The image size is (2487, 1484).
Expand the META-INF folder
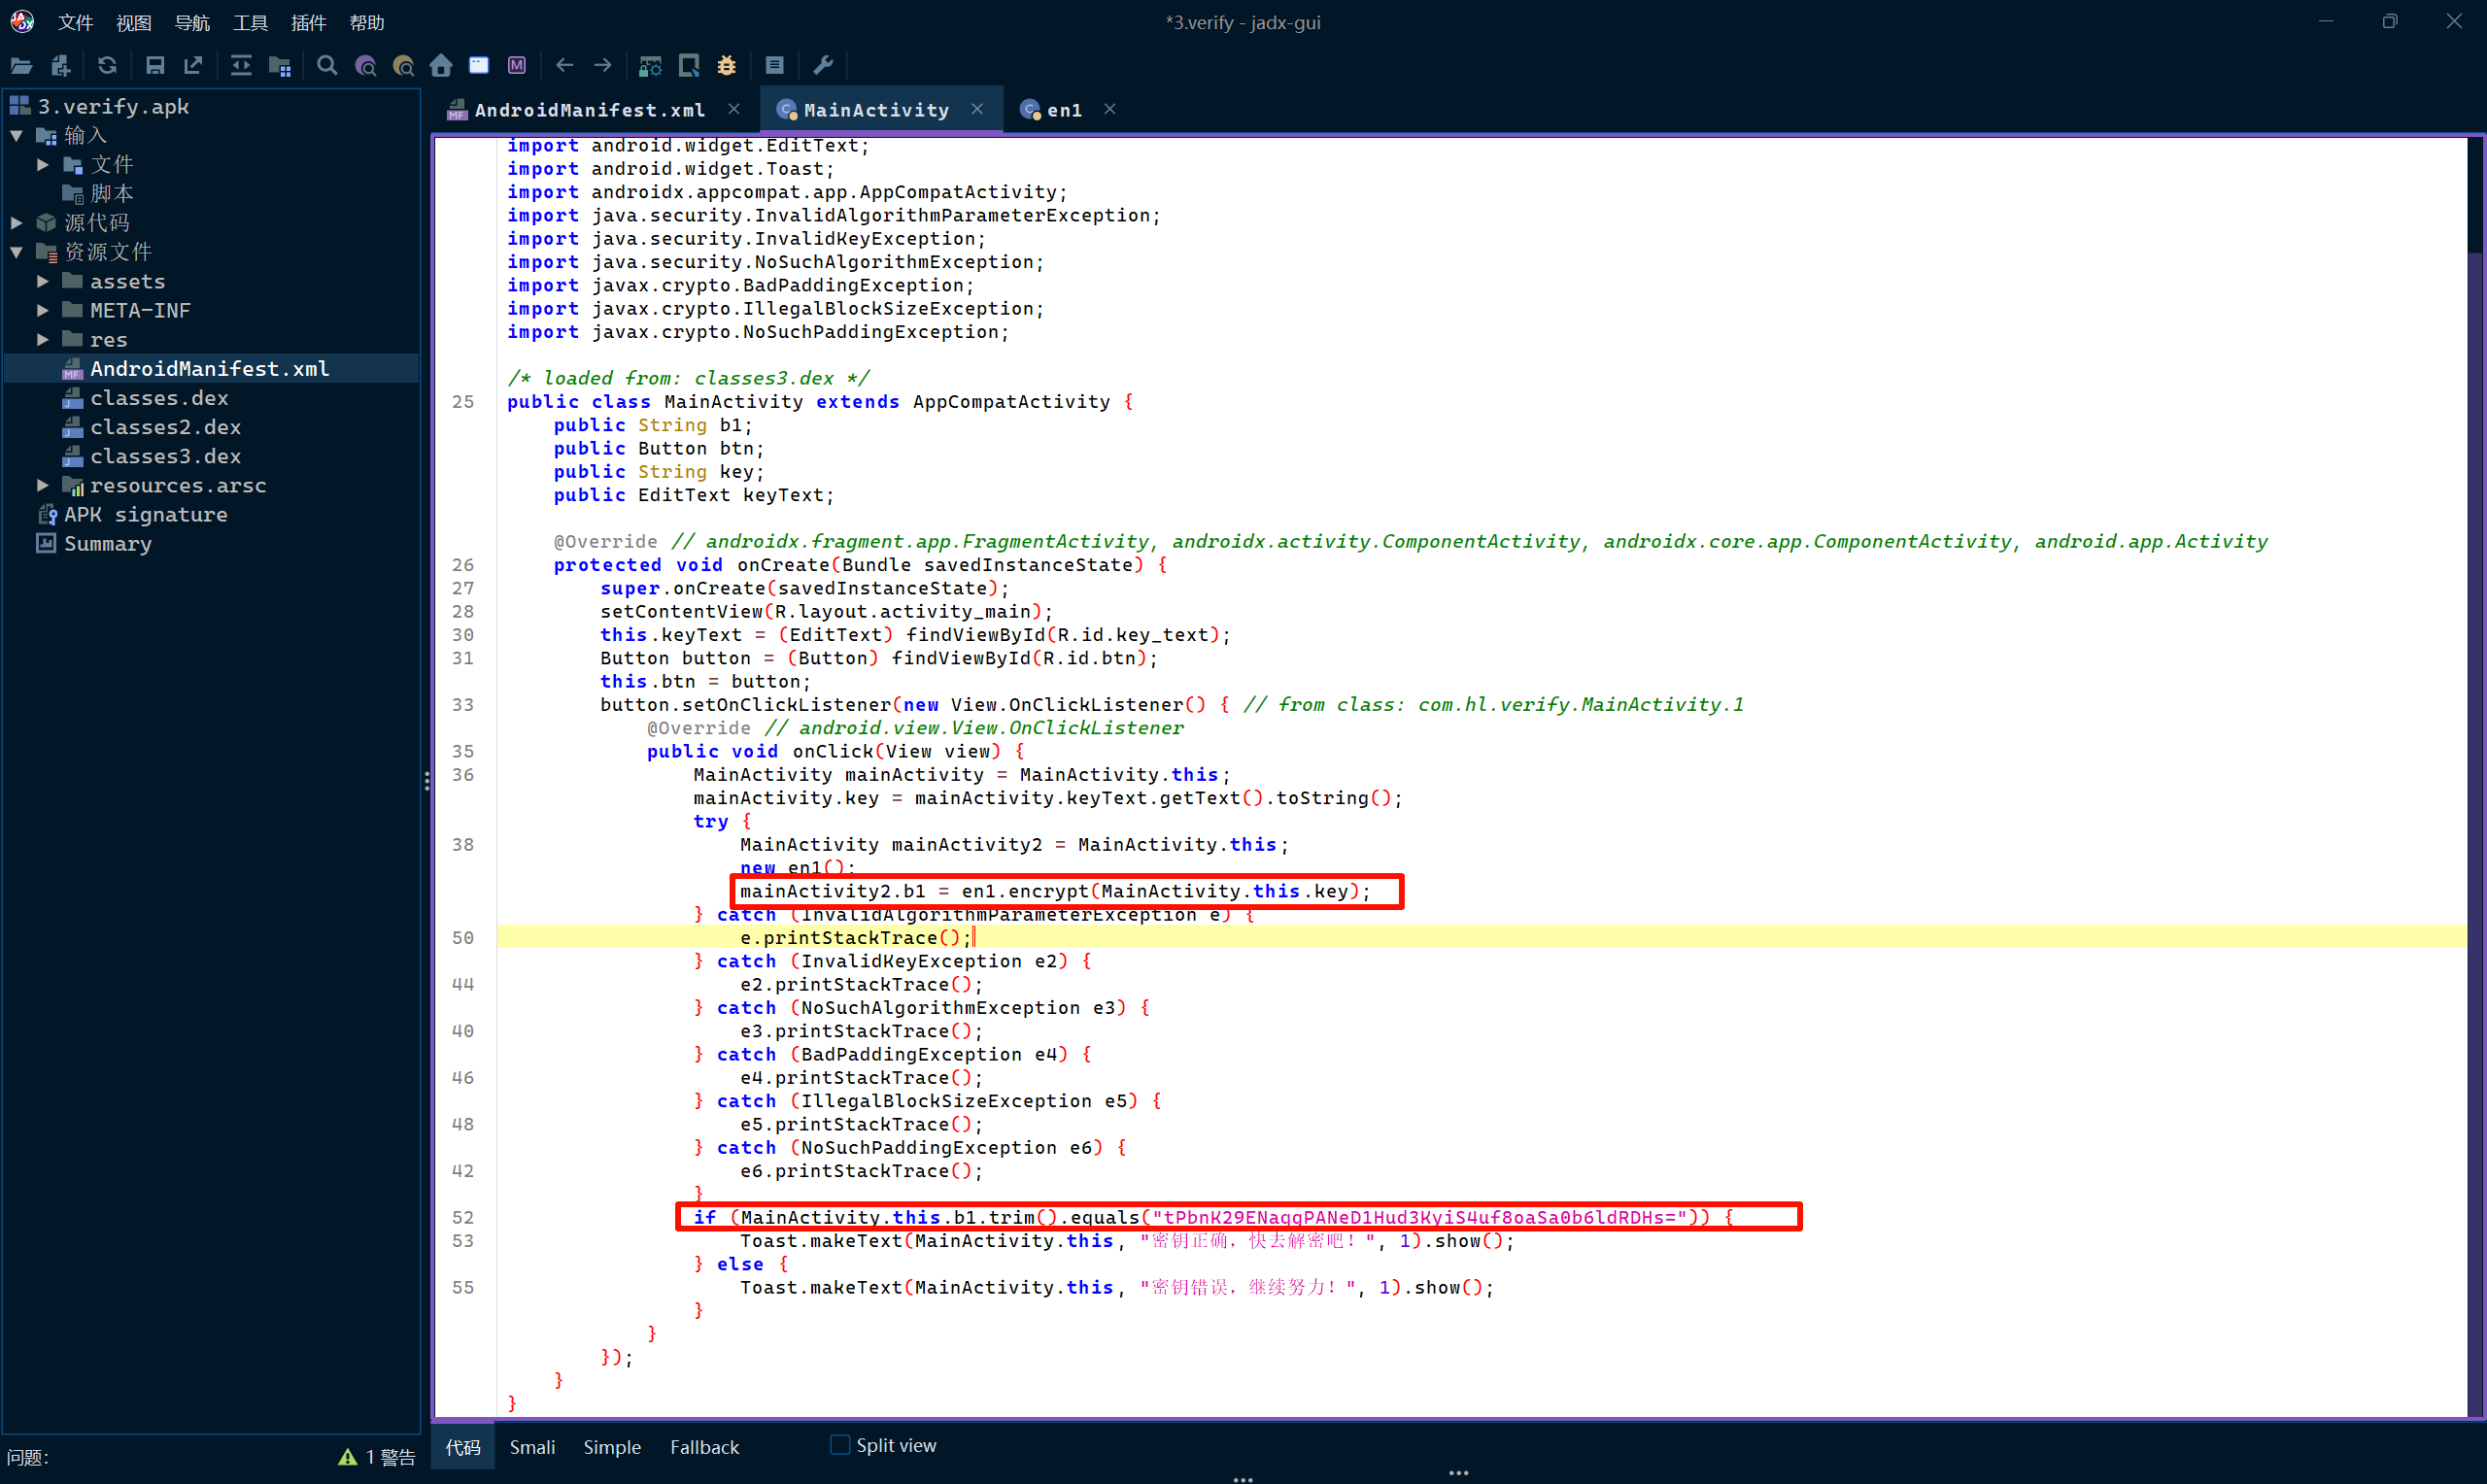click(43, 310)
